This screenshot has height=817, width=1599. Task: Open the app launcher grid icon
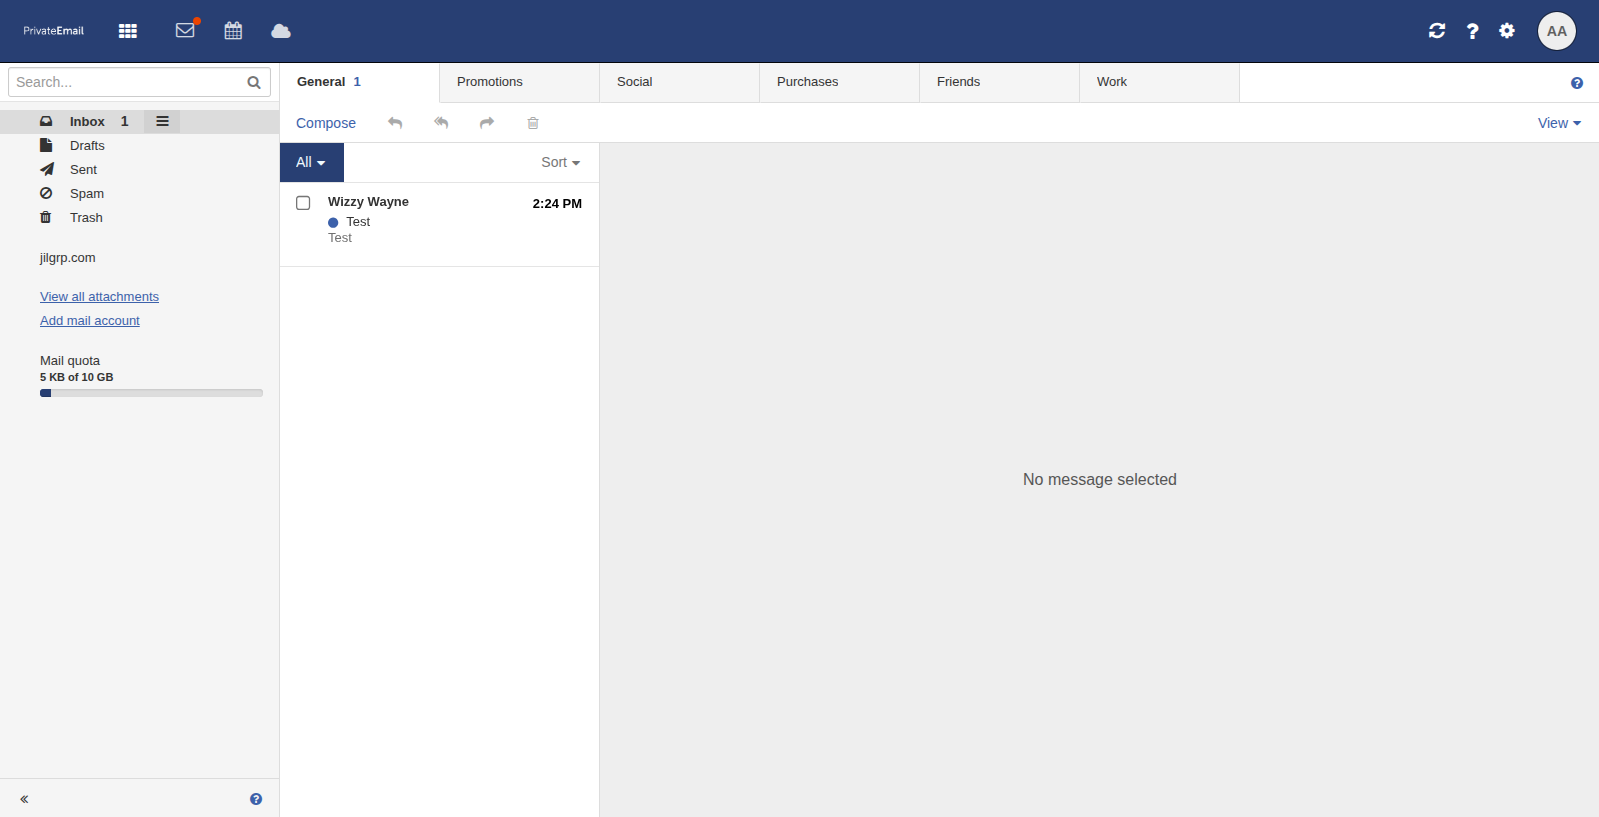[x=128, y=31]
